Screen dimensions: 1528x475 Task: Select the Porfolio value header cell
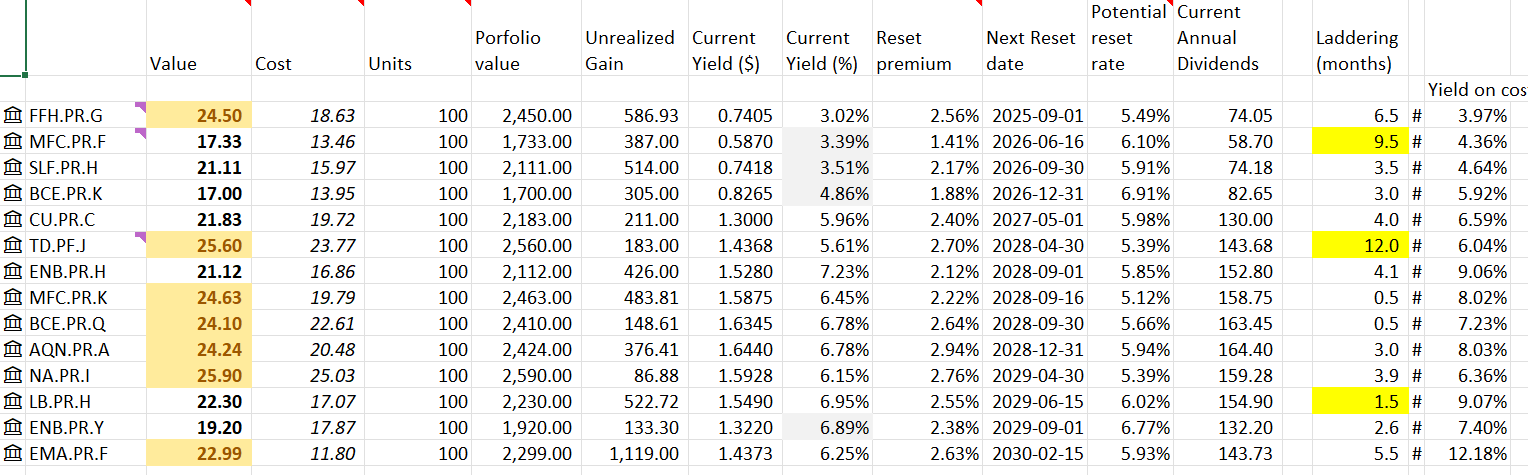(x=525, y=38)
